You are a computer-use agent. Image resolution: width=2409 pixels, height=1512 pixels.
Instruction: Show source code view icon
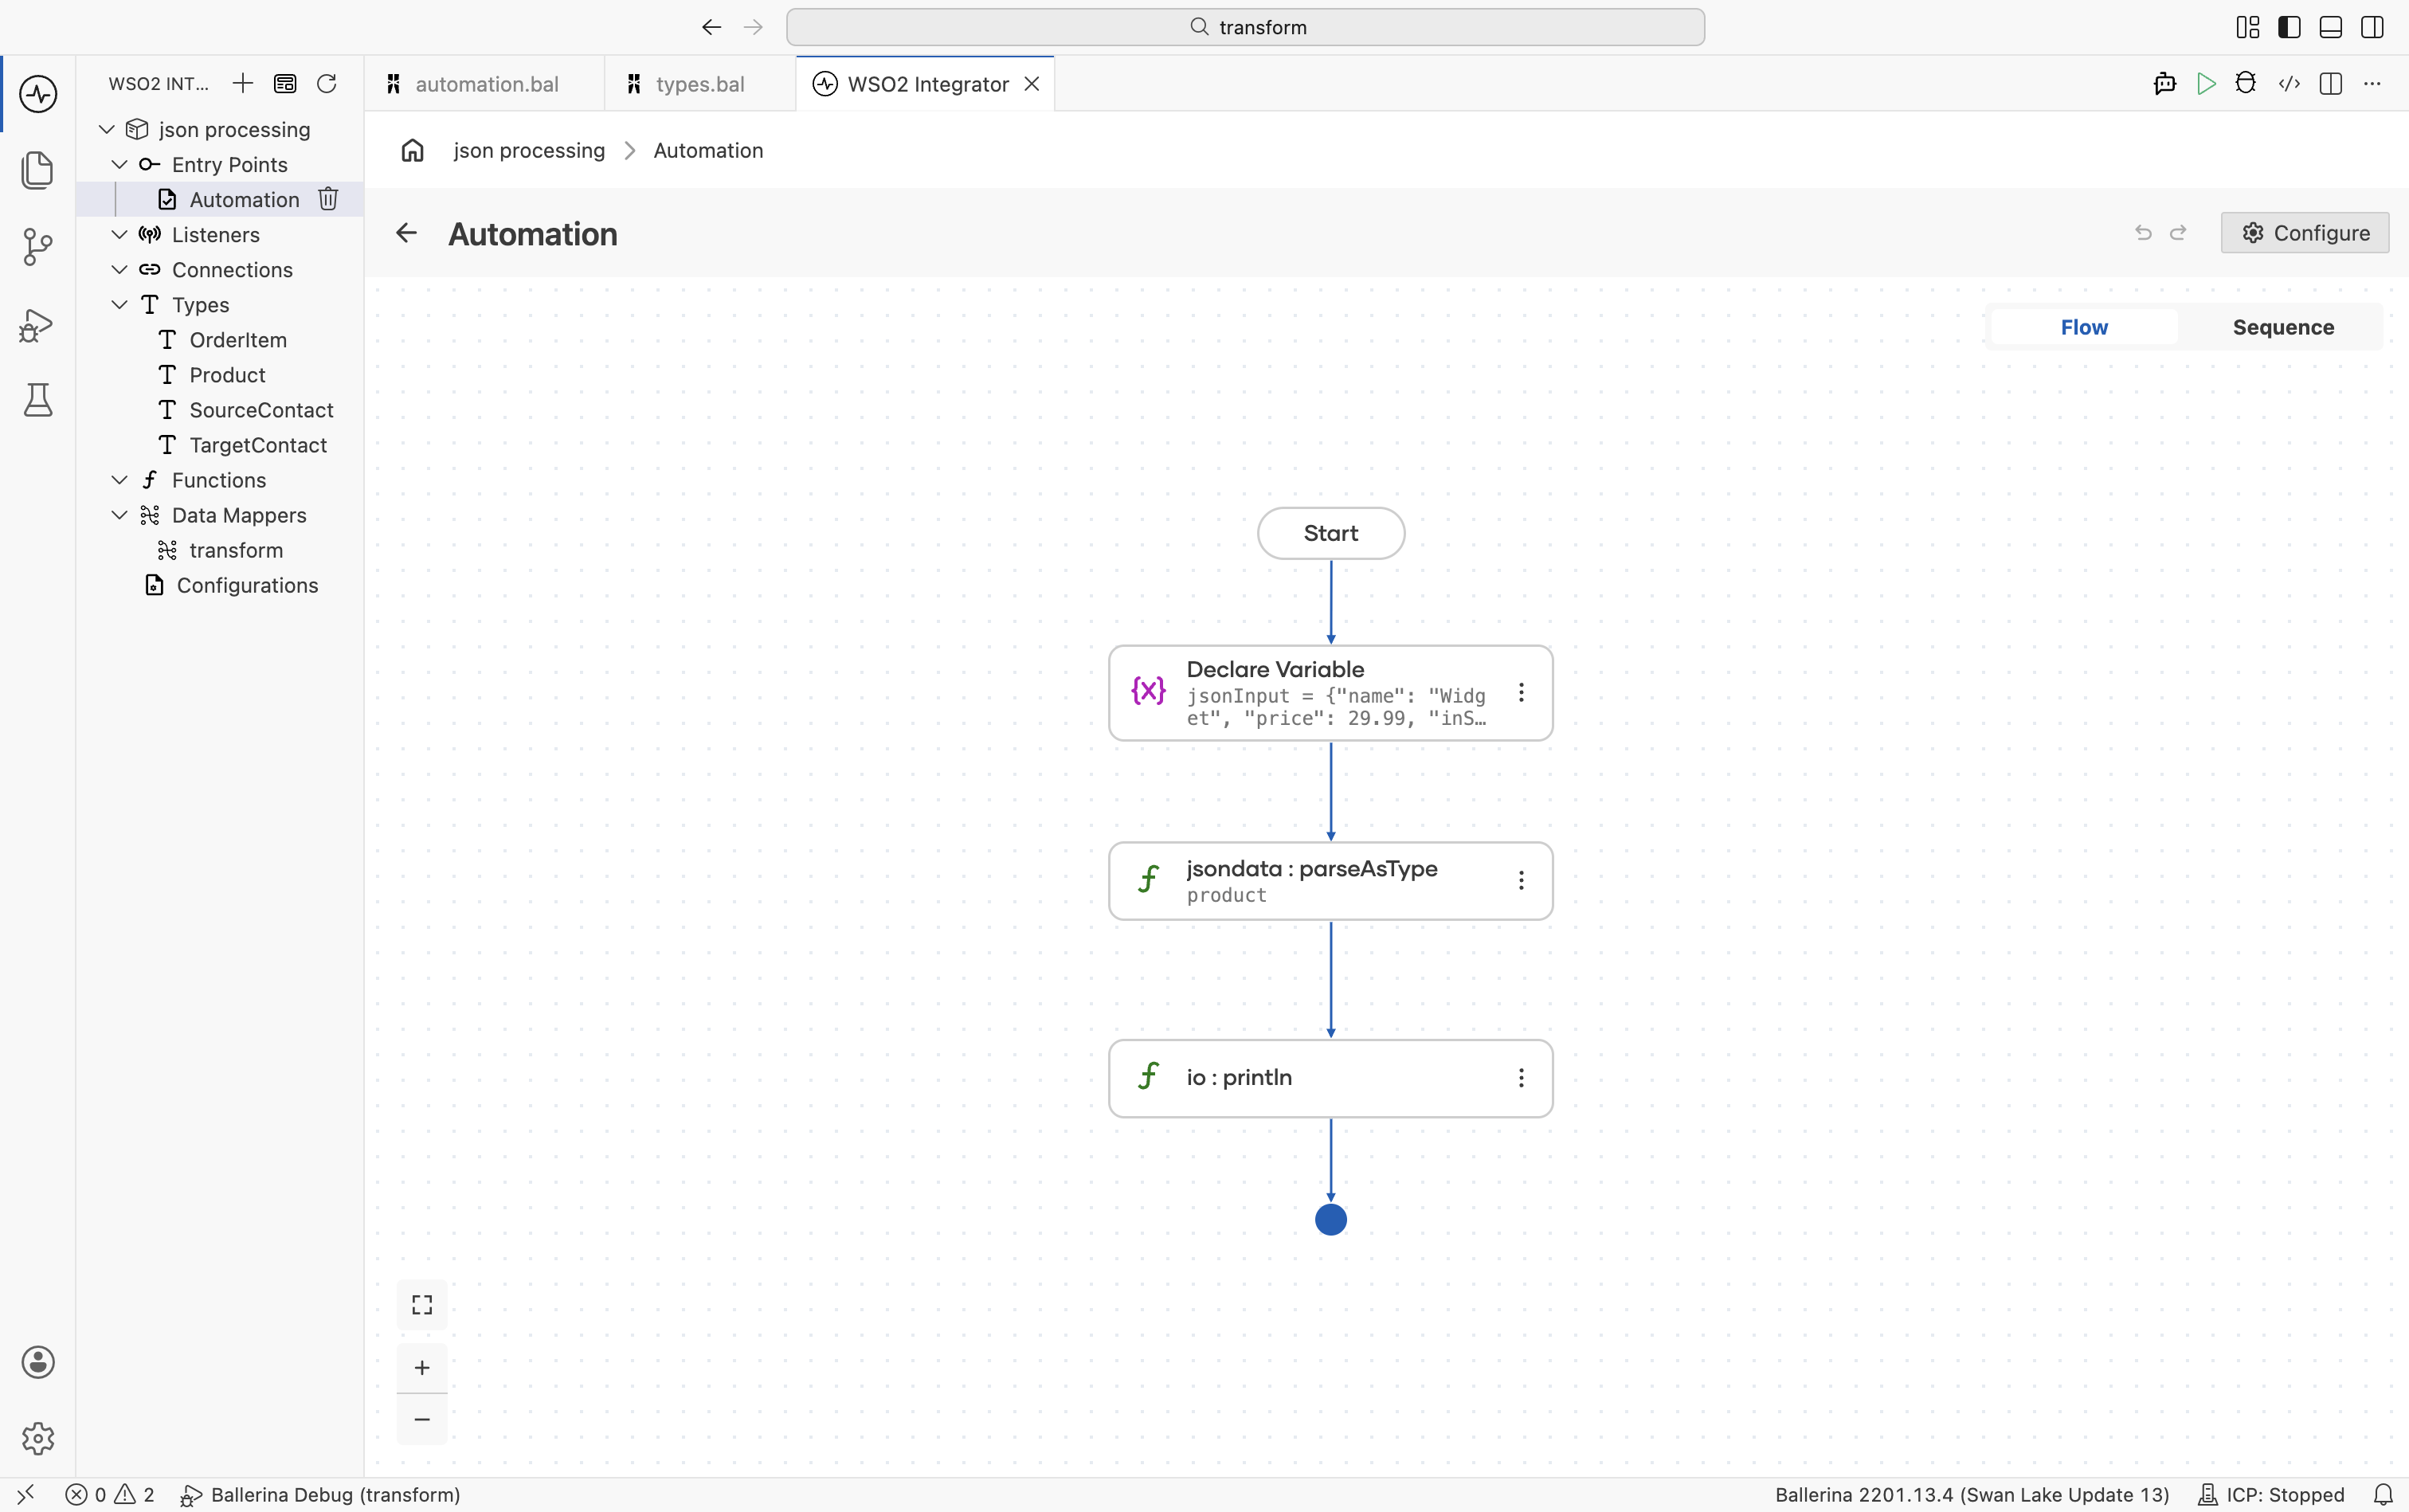(2289, 83)
